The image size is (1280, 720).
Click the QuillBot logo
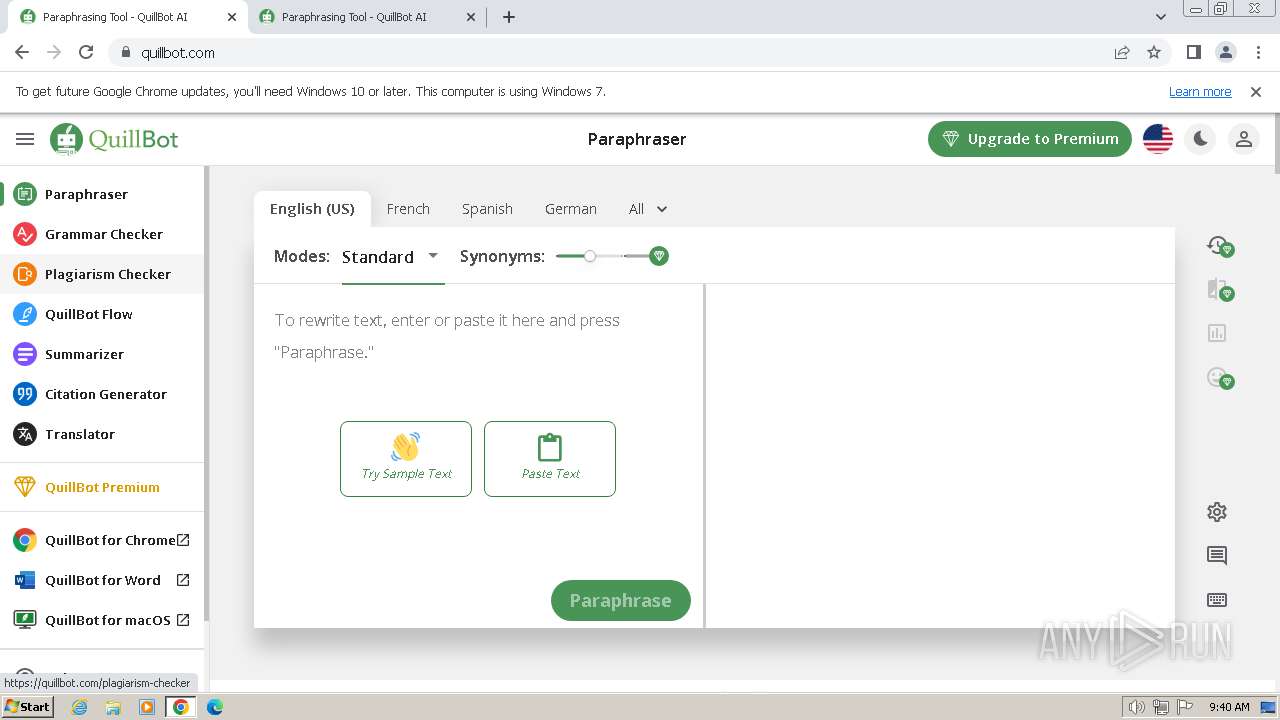click(114, 139)
